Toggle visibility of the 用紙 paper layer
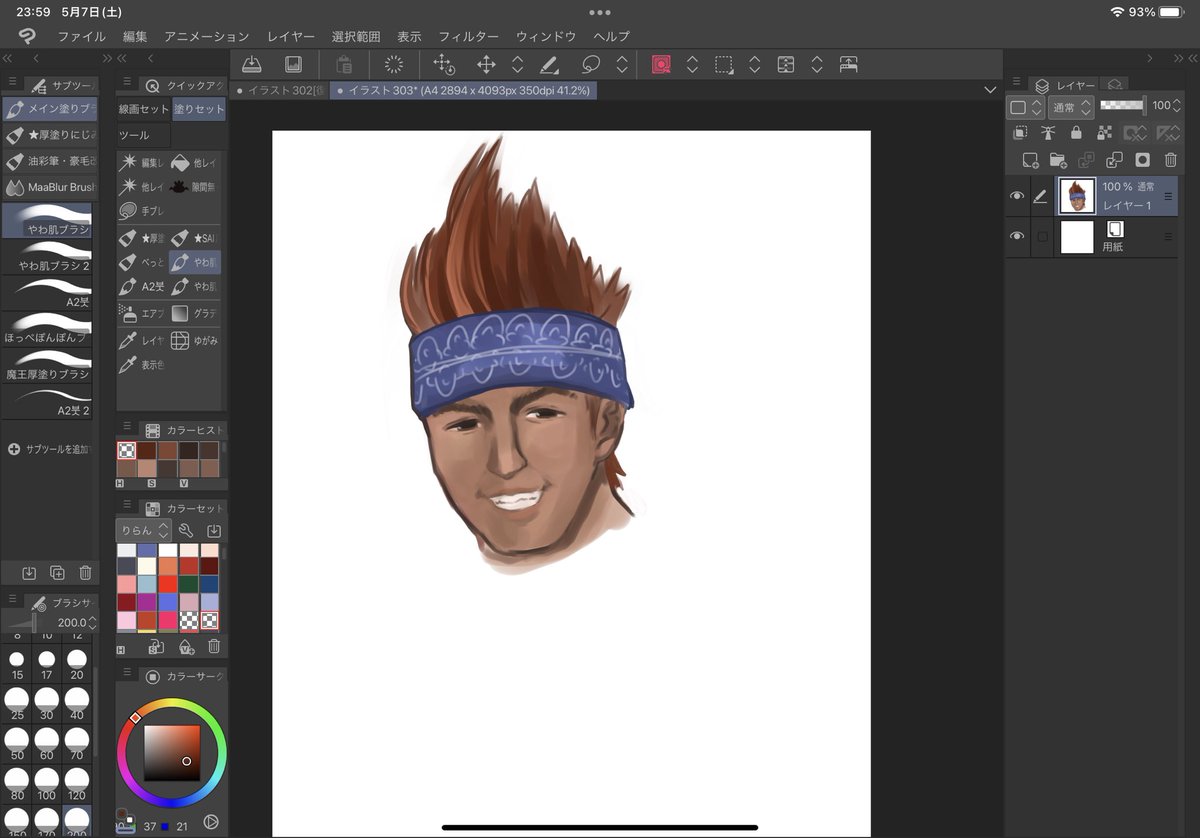Image resolution: width=1200 pixels, height=838 pixels. (1017, 237)
